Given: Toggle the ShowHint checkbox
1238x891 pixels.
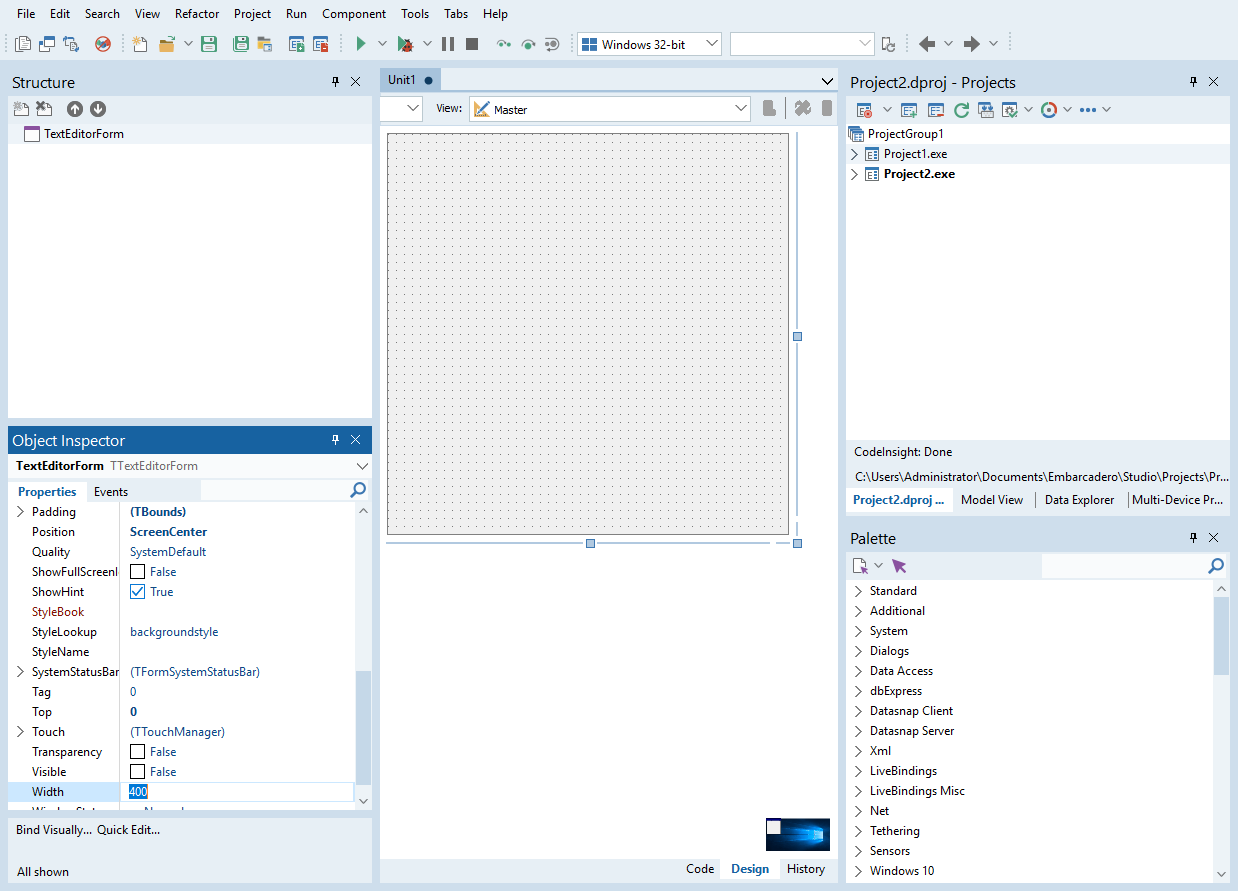Looking at the screenshot, I should [138, 592].
